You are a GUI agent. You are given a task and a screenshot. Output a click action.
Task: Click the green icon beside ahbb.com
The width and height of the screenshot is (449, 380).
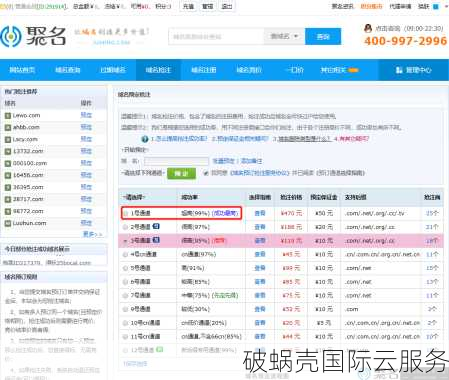[x=8, y=128]
